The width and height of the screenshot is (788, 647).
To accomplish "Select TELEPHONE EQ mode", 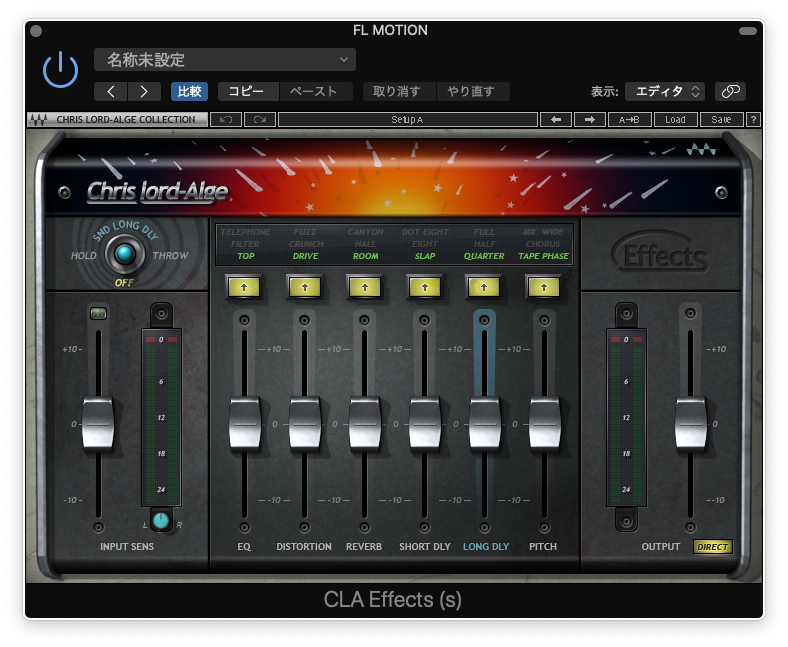I will pyautogui.click(x=245, y=232).
